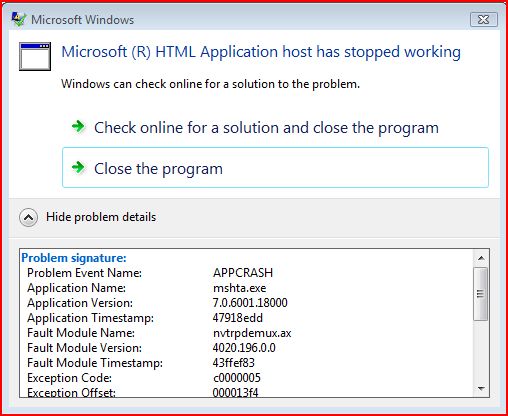Click green arrow next to Check online
508x416 pixels.
coord(79,127)
